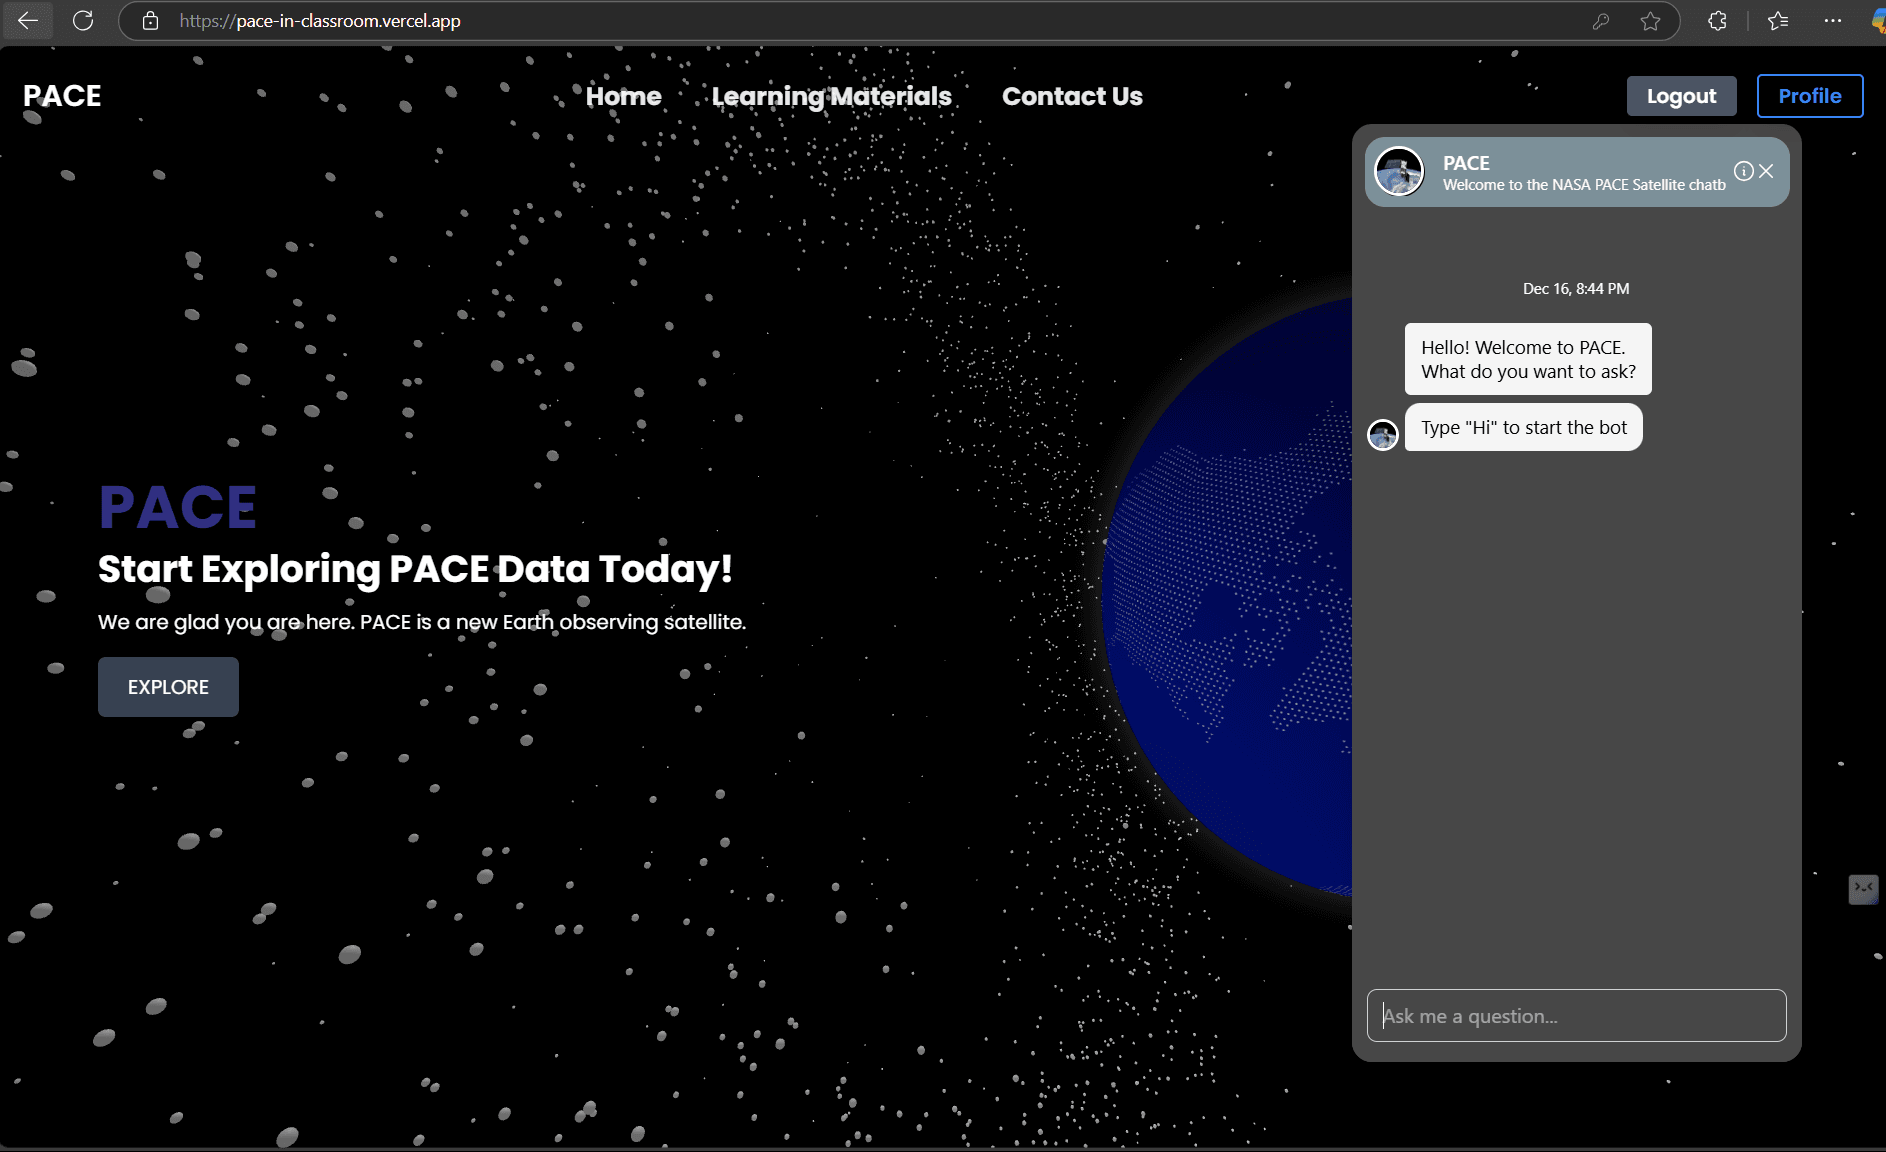The width and height of the screenshot is (1886, 1152).
Task: Add this page to favorites star
Action: coord(1652,20)
